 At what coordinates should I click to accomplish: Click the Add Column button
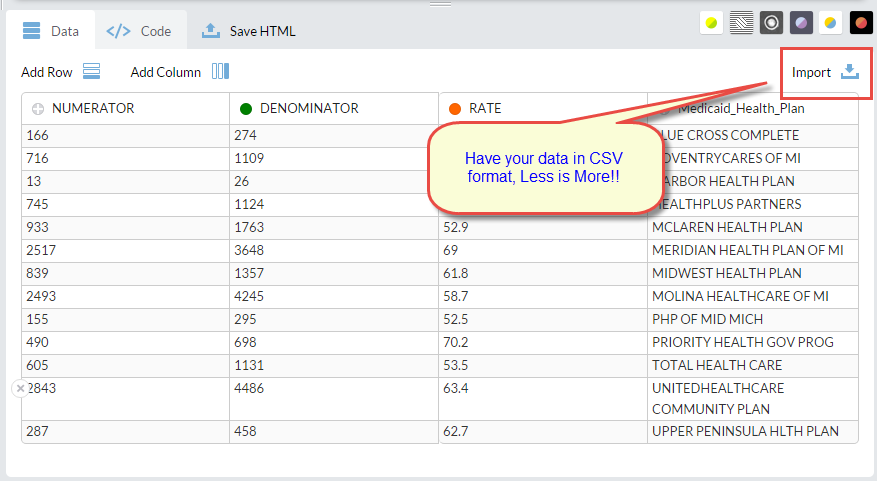tap(180, 72)
